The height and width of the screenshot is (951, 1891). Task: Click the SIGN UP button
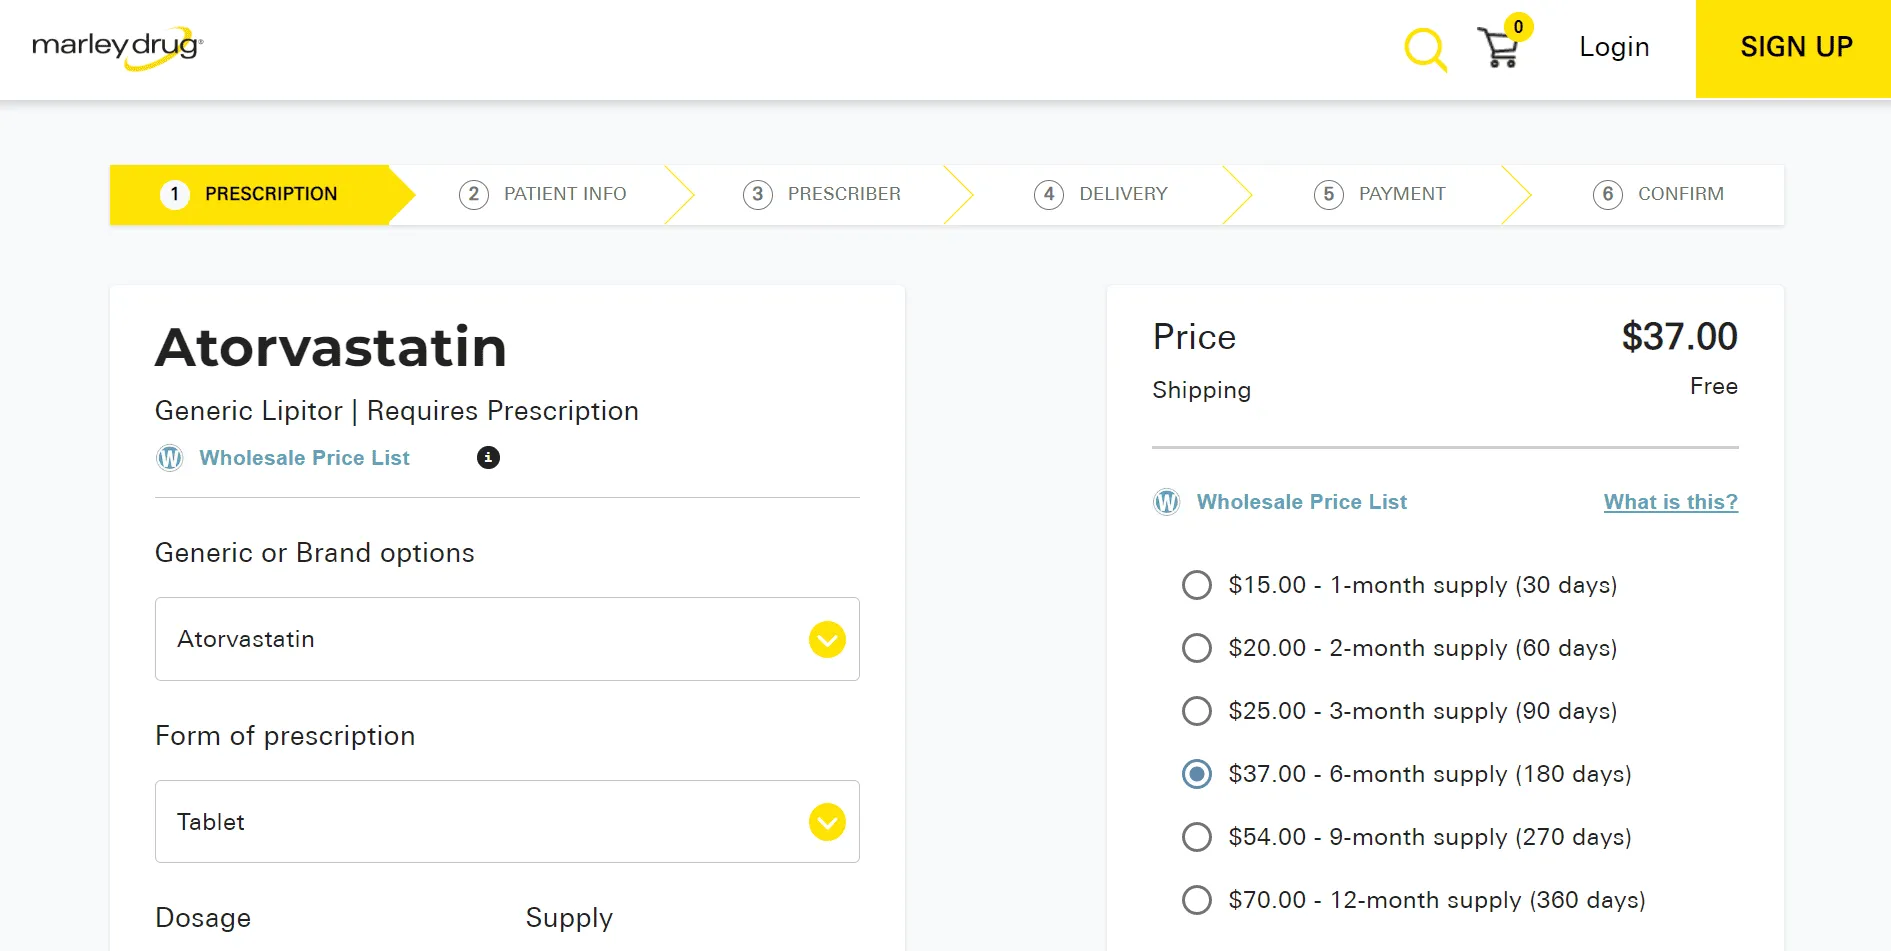1793,48
